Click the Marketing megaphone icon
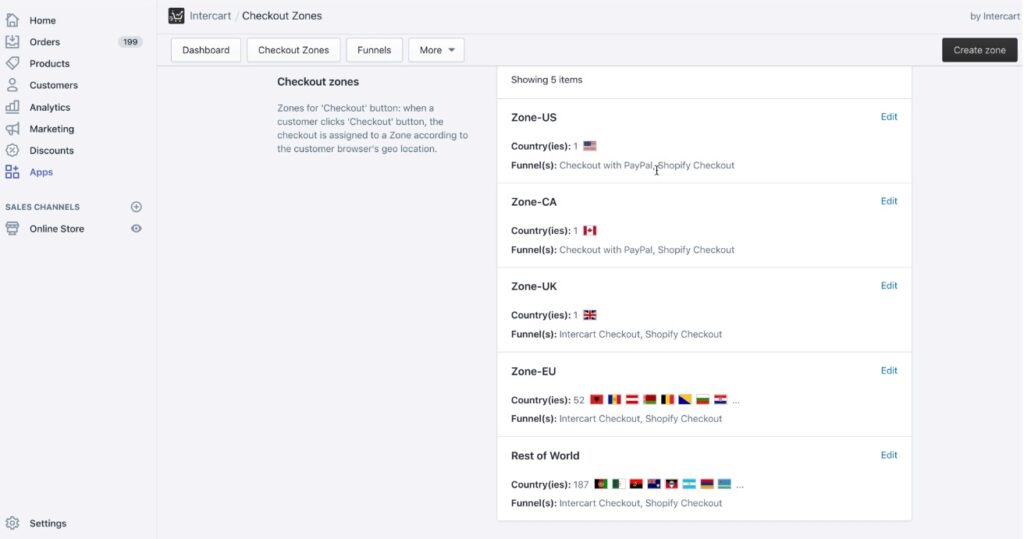1024x539 pixels. coord(12,129)
